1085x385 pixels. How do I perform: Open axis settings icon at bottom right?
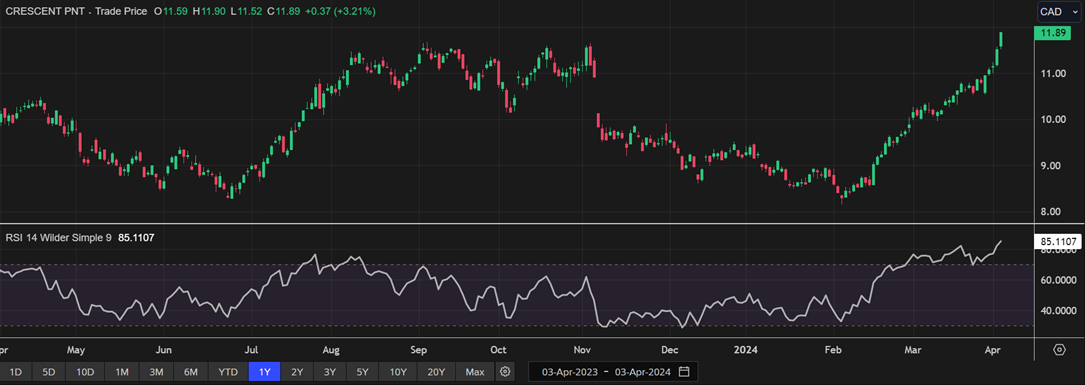pyautogui.click(x=1059, y=349)
